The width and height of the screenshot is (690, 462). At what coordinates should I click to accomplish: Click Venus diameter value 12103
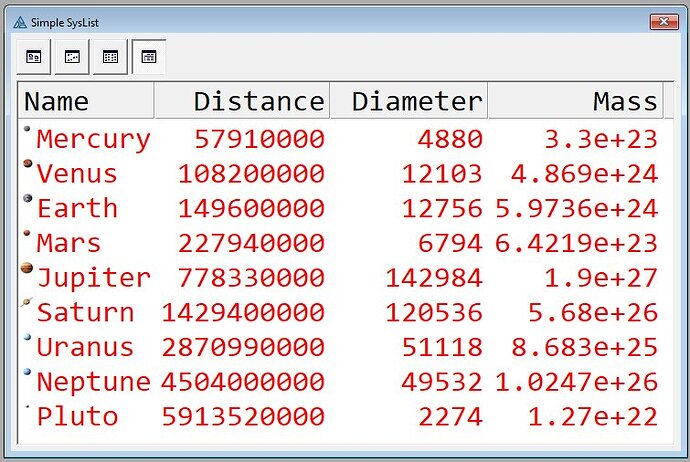442,174
